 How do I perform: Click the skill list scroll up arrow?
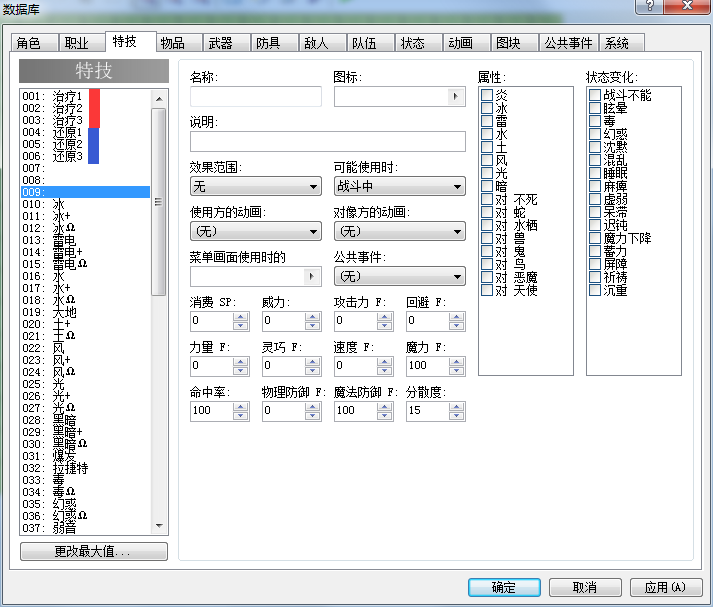coord(159,98)
